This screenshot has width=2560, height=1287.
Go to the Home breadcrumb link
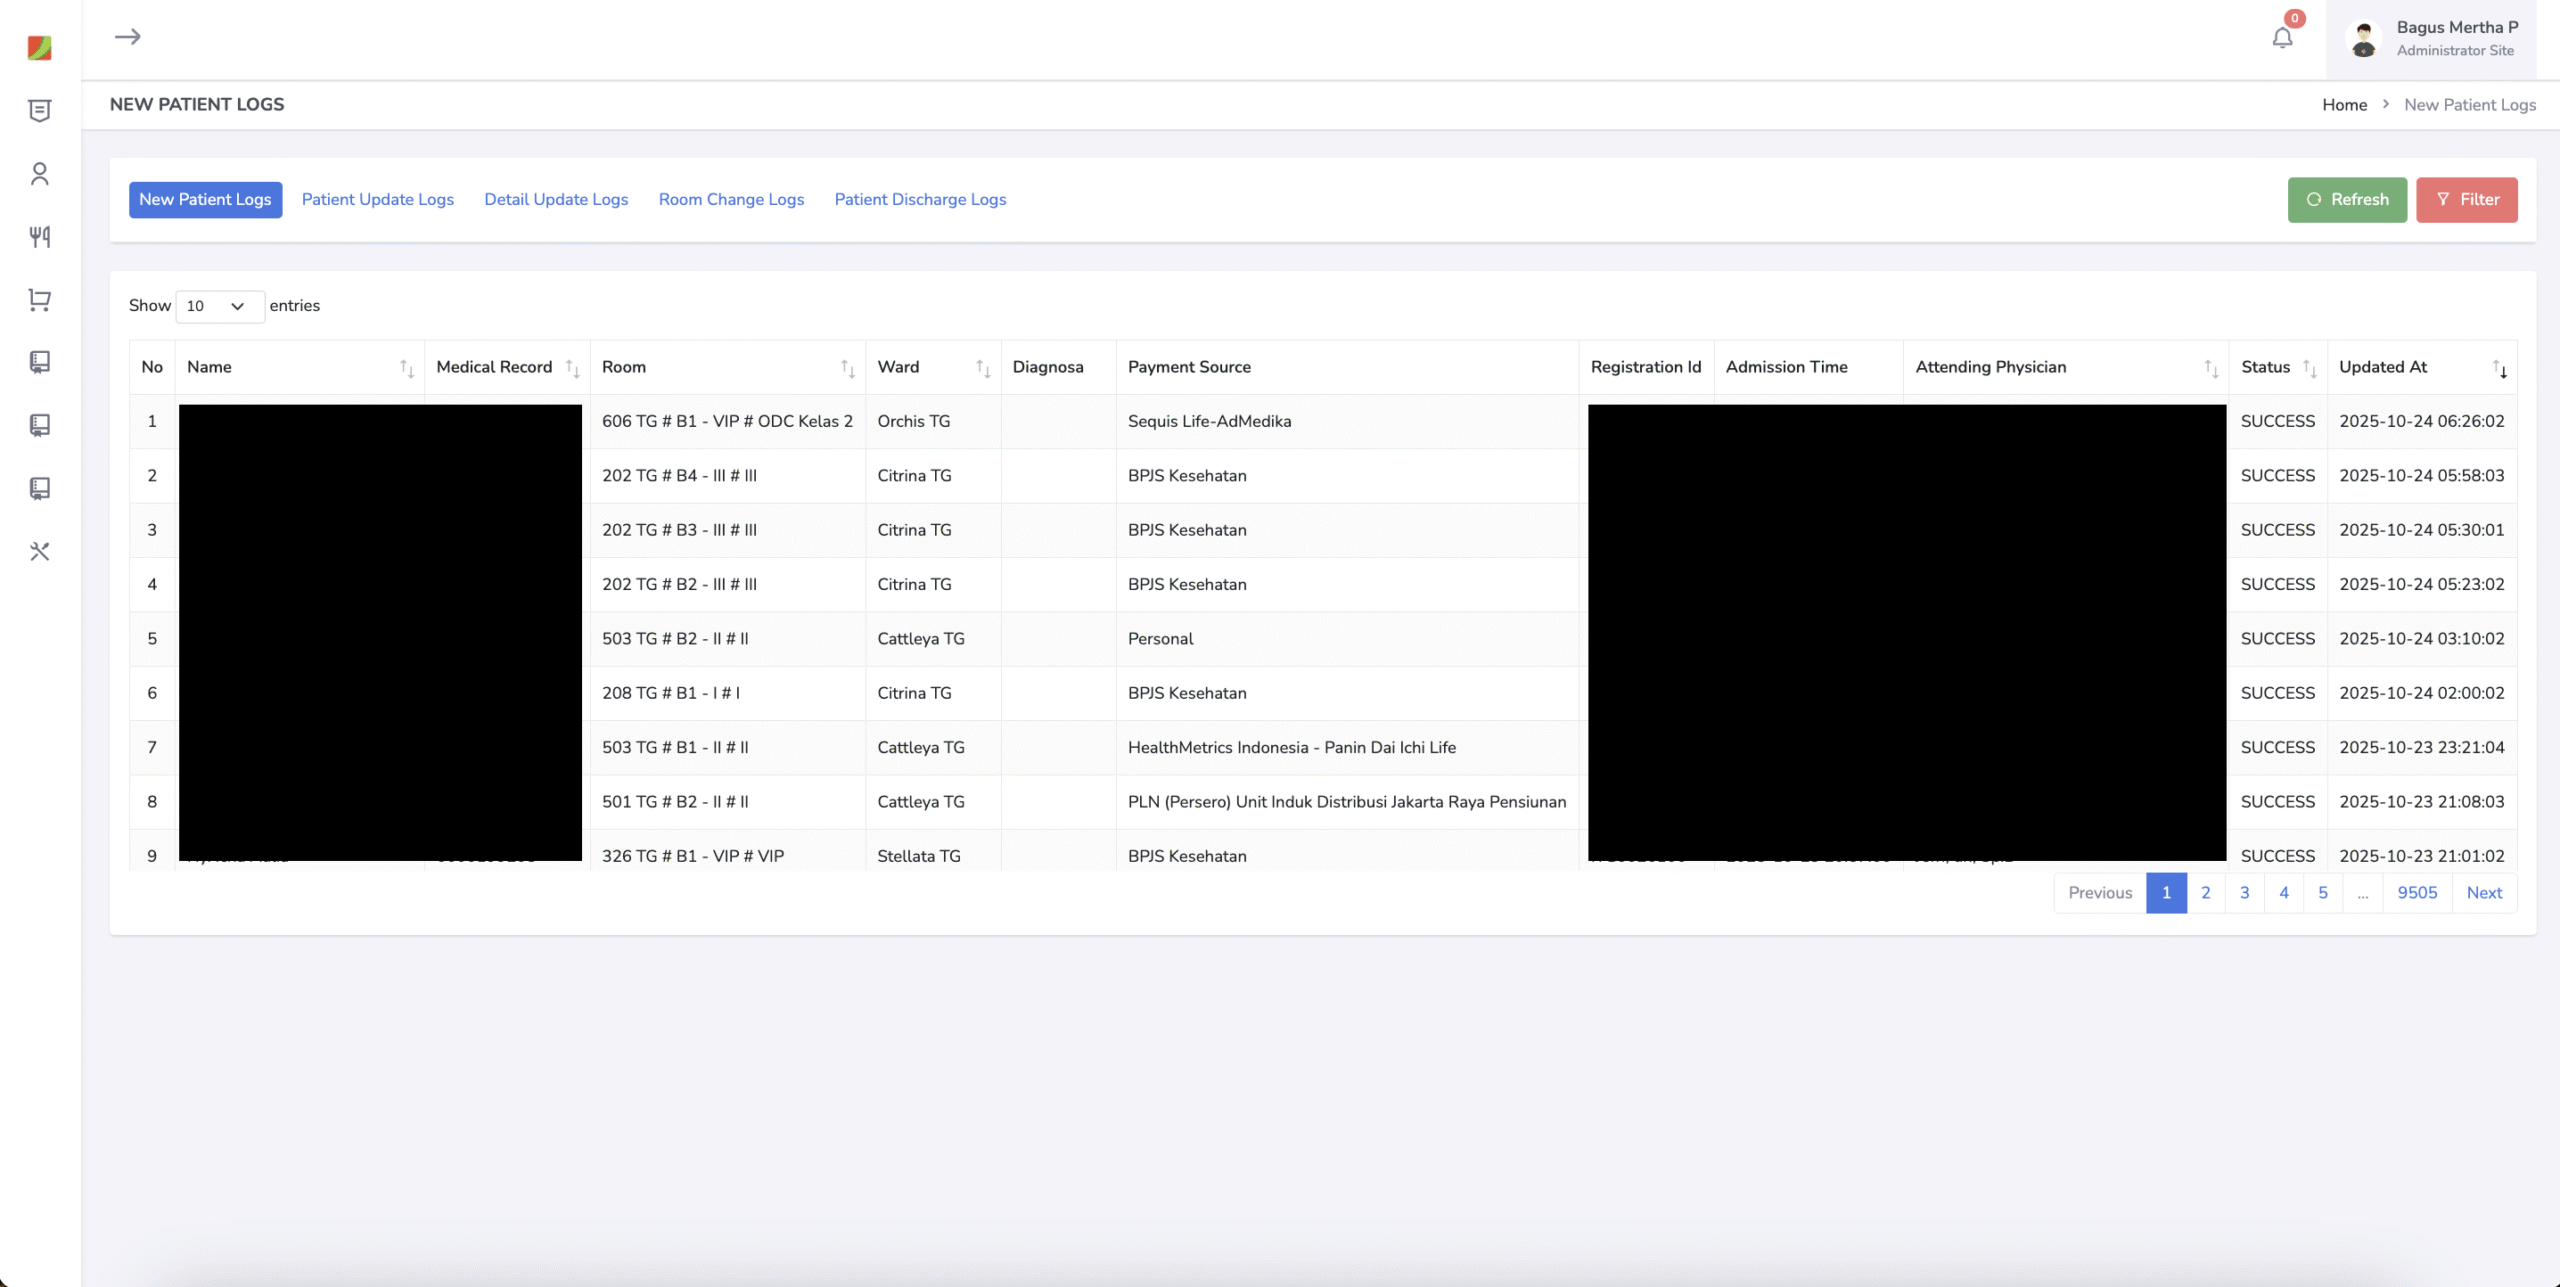point(2344,105)
